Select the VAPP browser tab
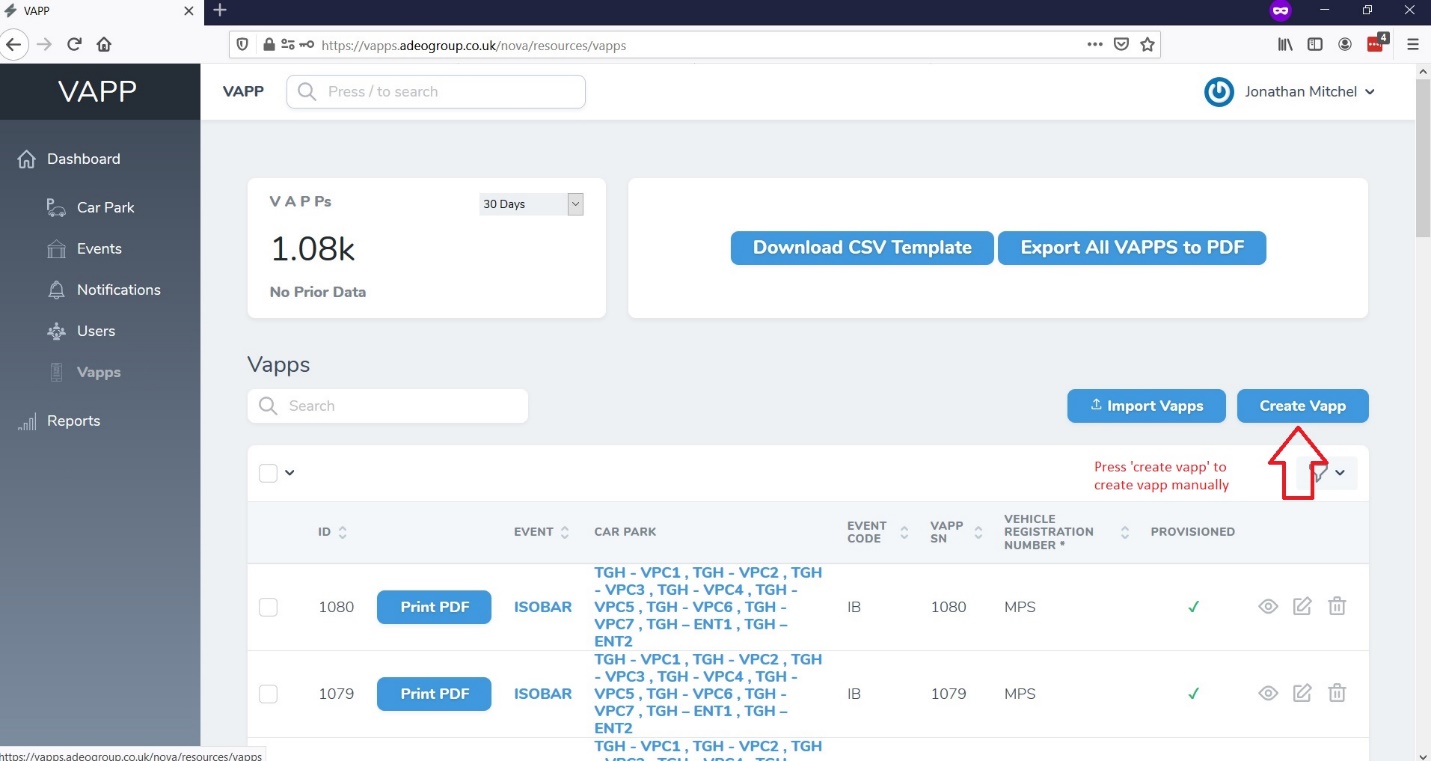Screen dimensions: 1431x761 pos(100,11)
